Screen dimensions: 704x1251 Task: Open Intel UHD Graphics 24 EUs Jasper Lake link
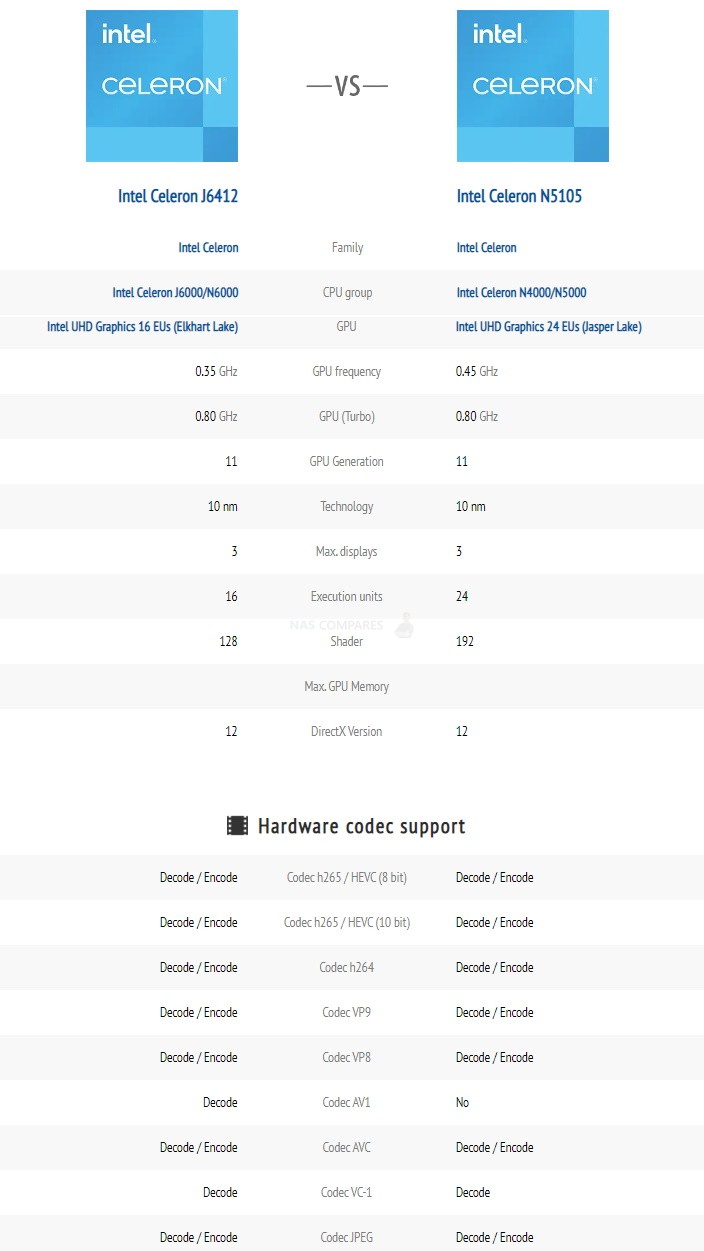[549, 327]
